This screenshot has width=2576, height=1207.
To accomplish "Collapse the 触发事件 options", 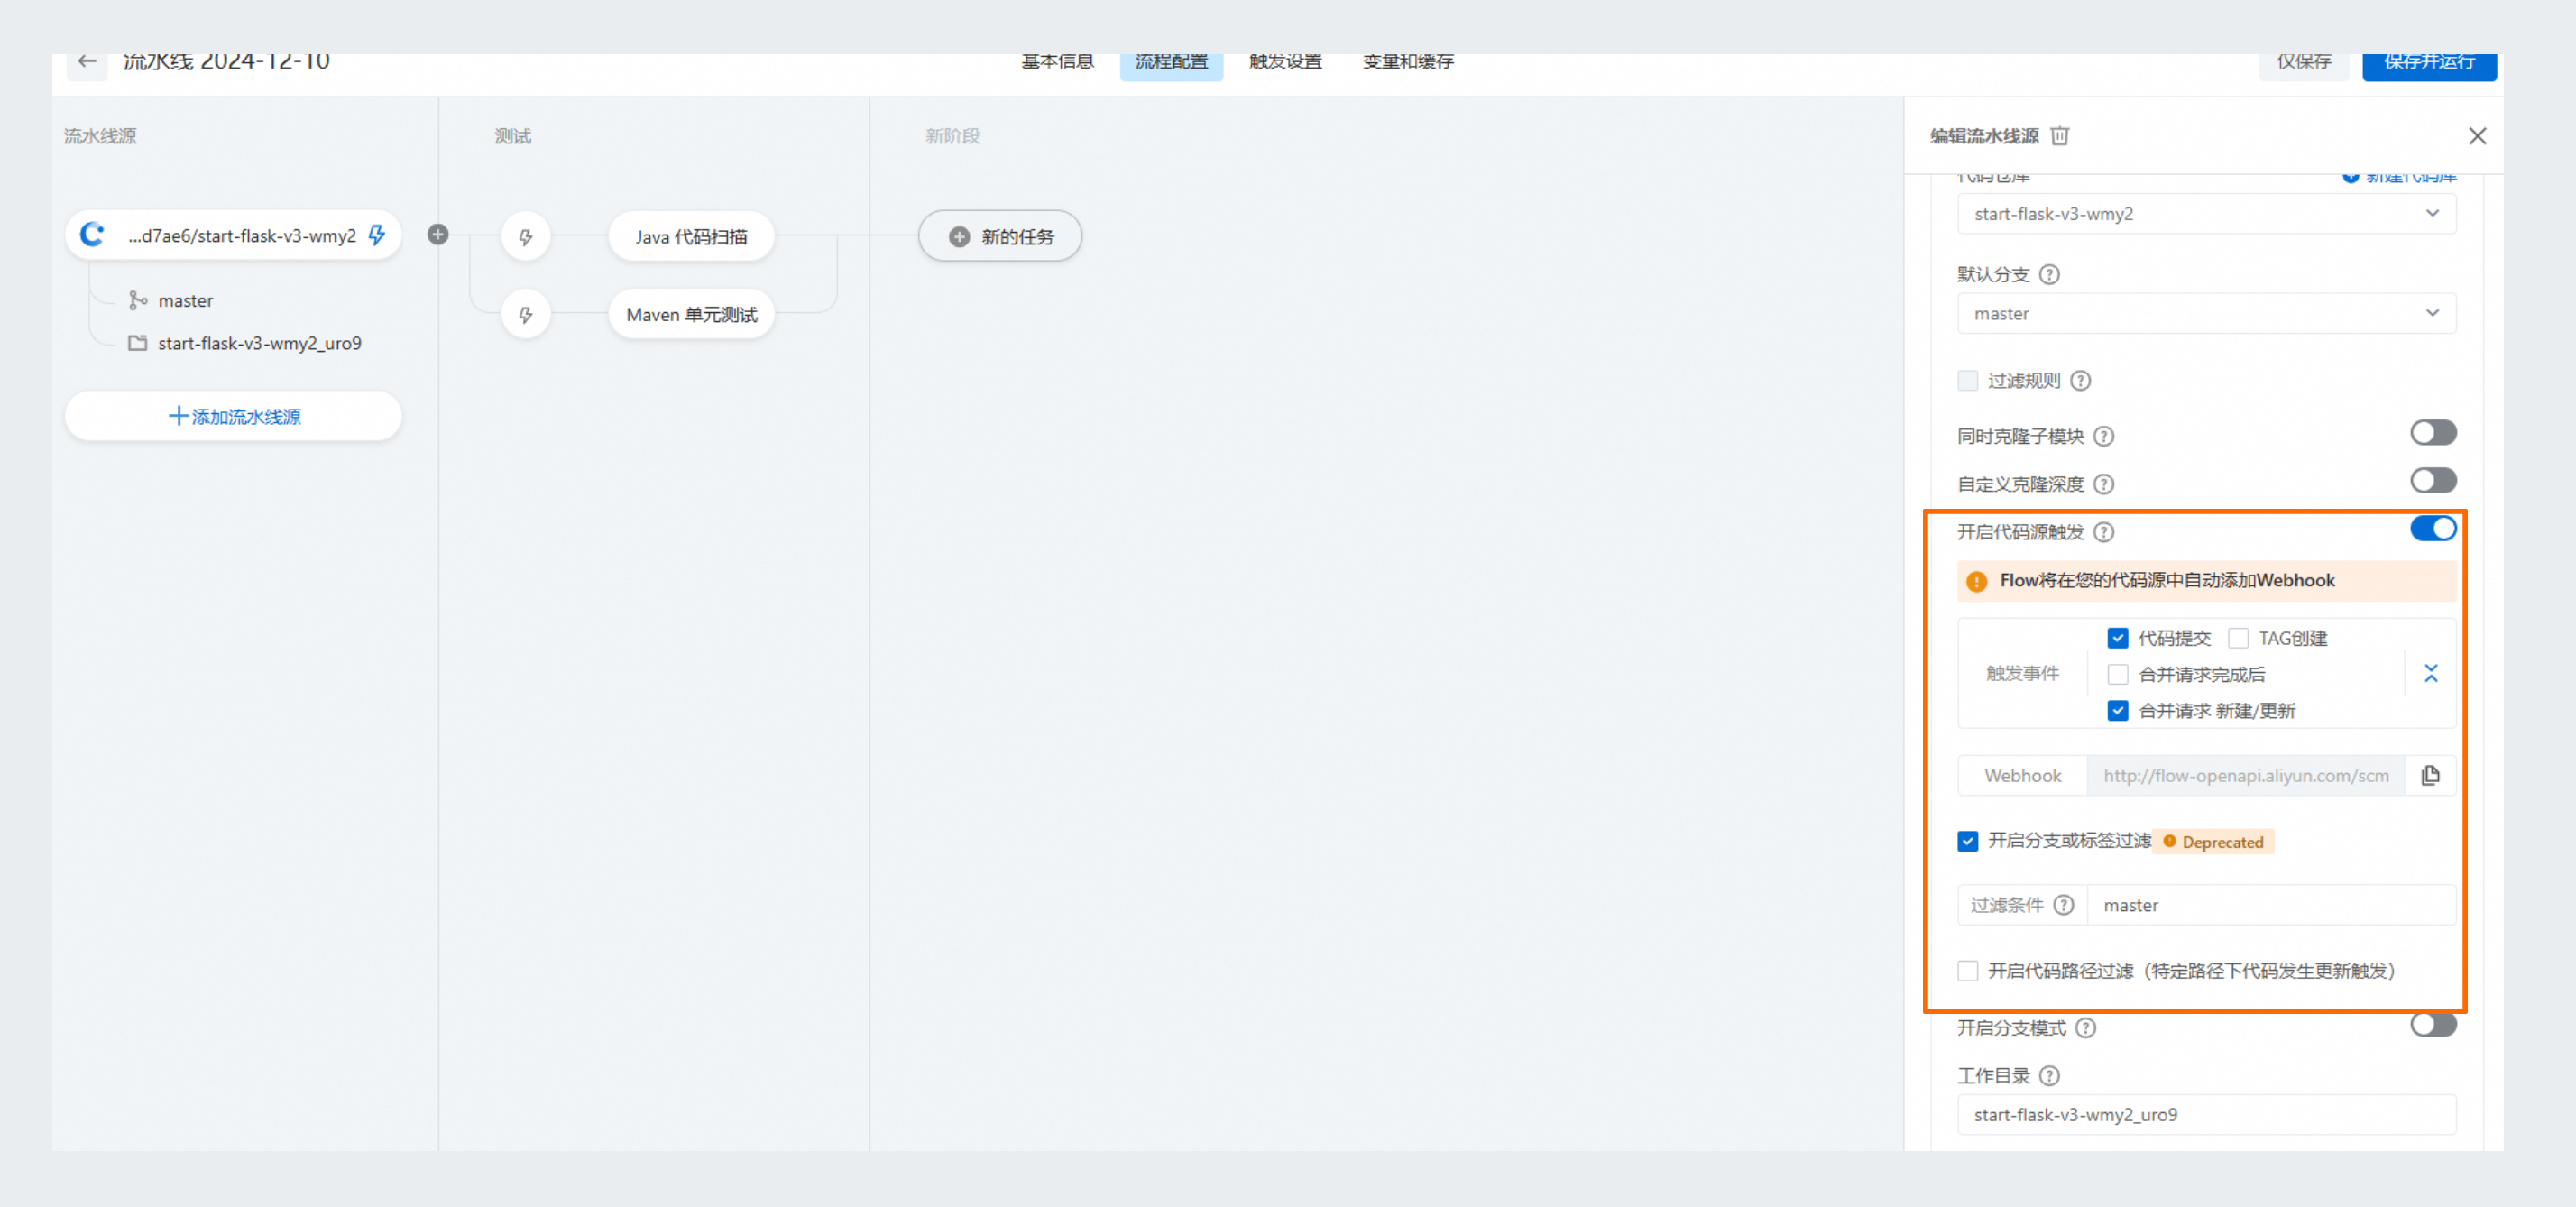I will click(2432, 674).
